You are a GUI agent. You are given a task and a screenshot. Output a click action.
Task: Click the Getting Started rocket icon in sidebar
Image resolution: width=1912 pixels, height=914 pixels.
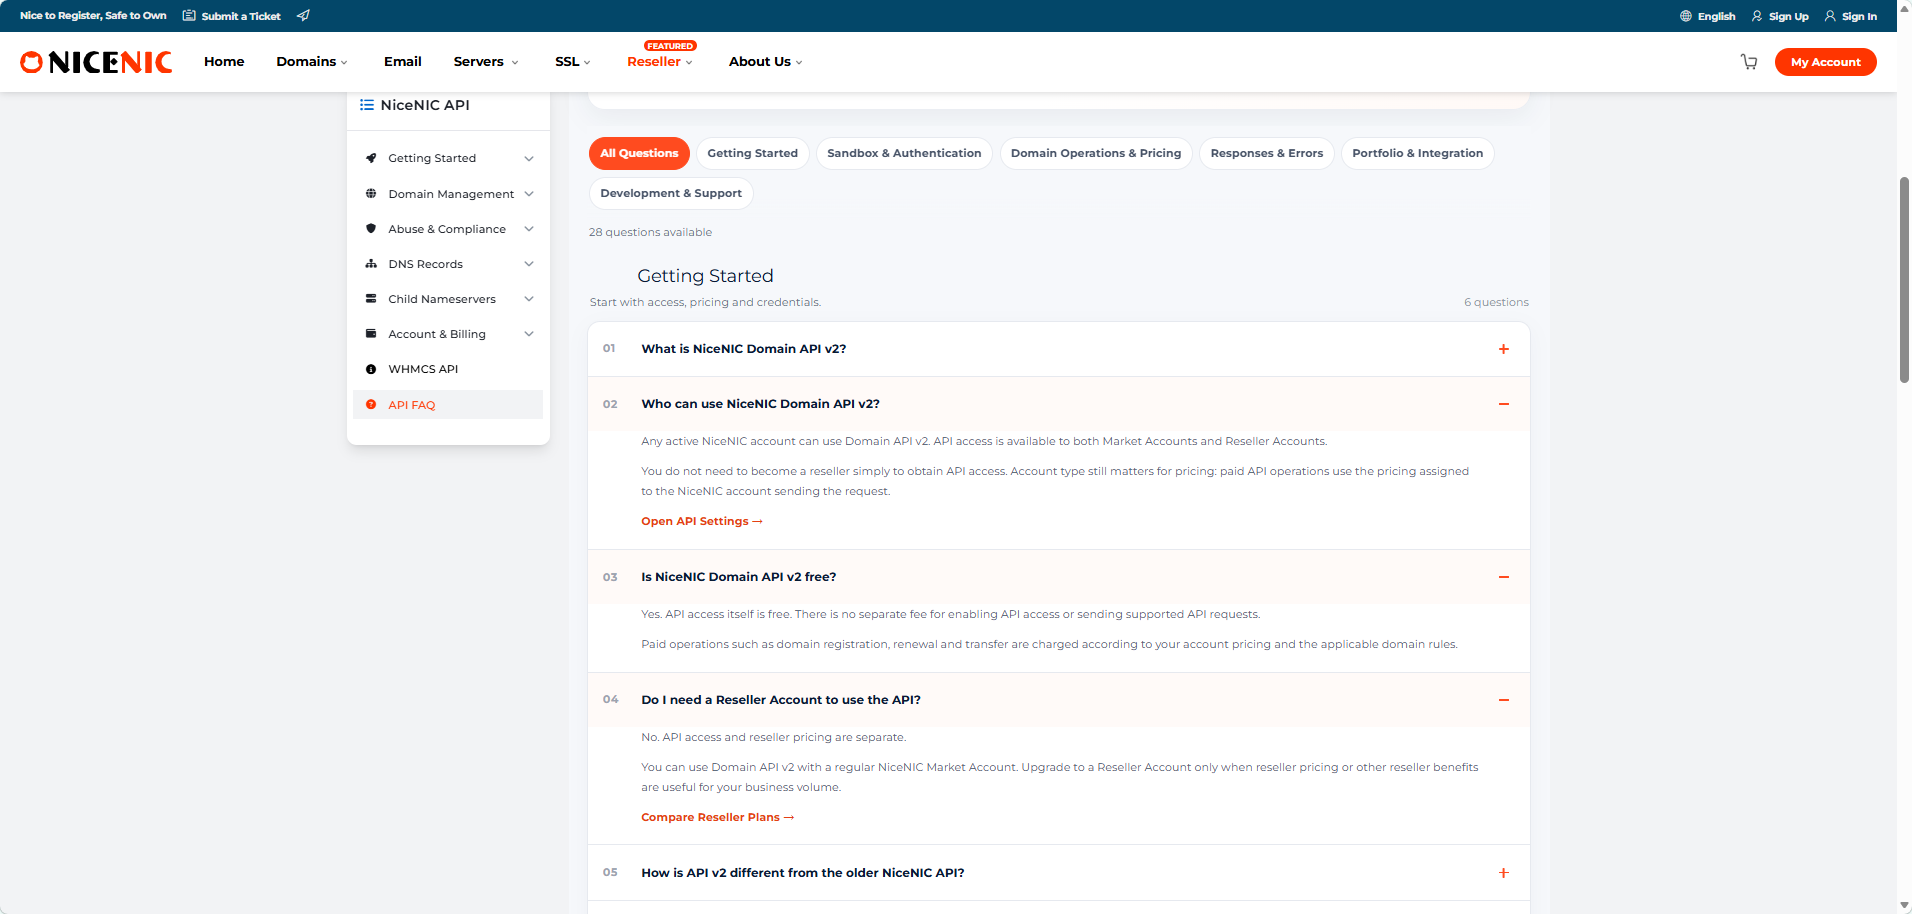click(x=371, y=158)
